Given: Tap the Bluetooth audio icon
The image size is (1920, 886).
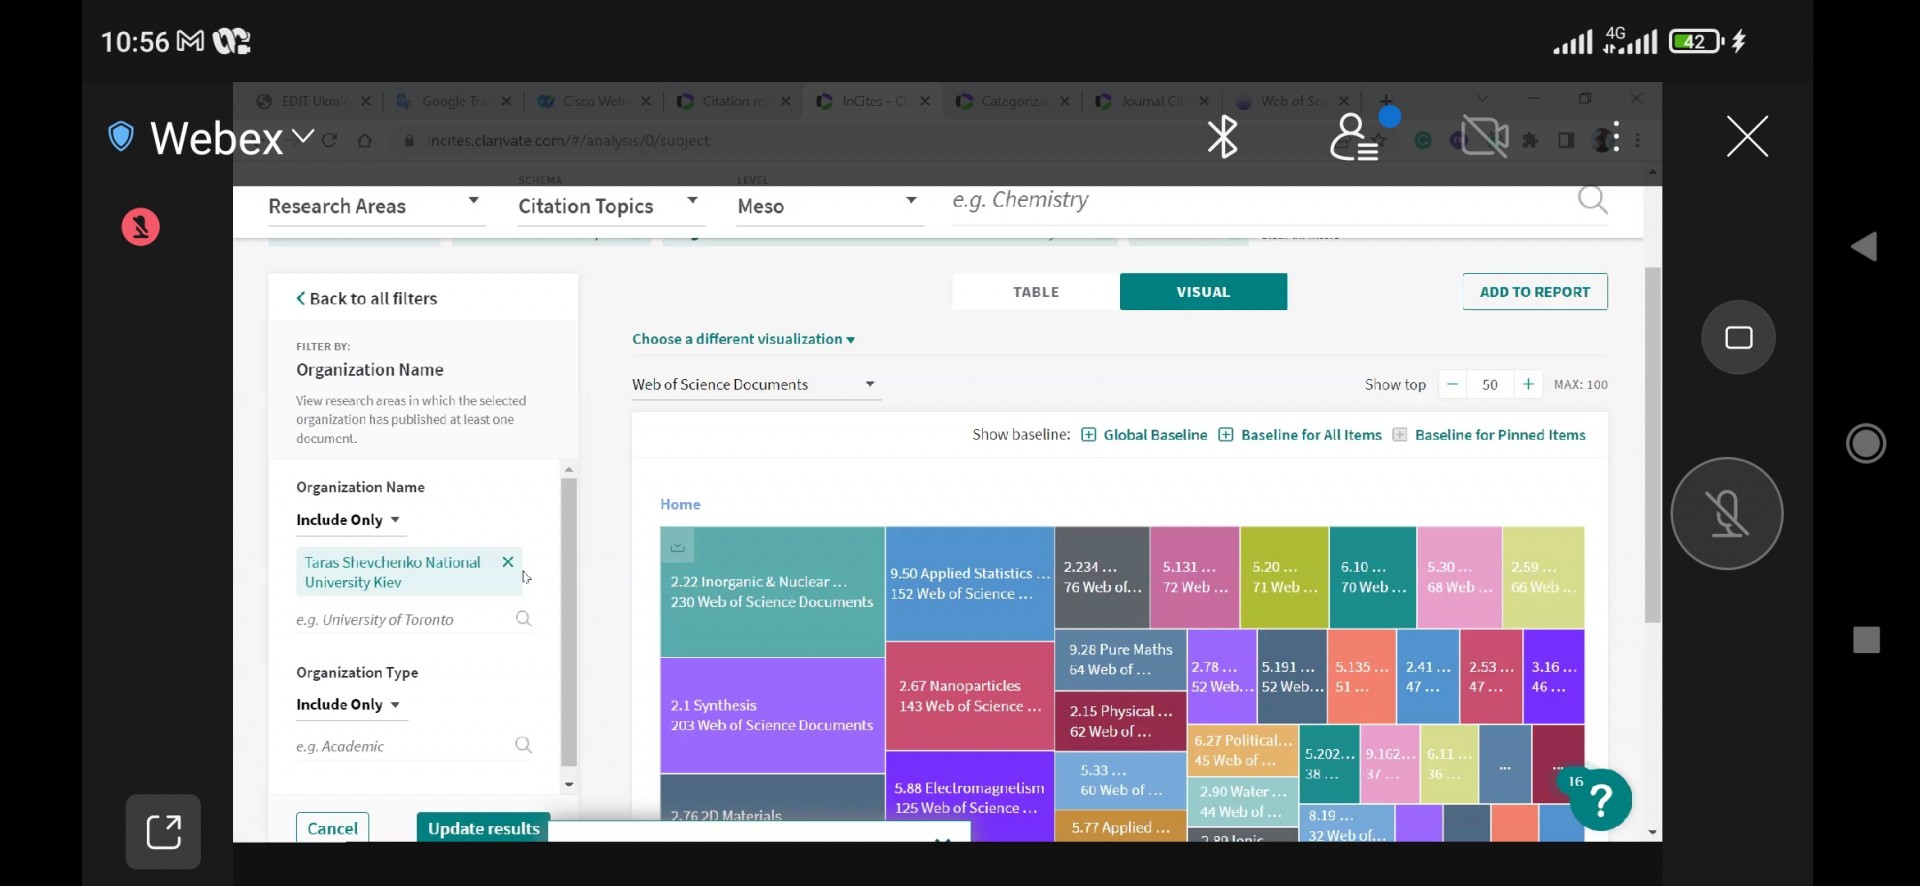Looking at the screenshot, I should coord(1222,137).
